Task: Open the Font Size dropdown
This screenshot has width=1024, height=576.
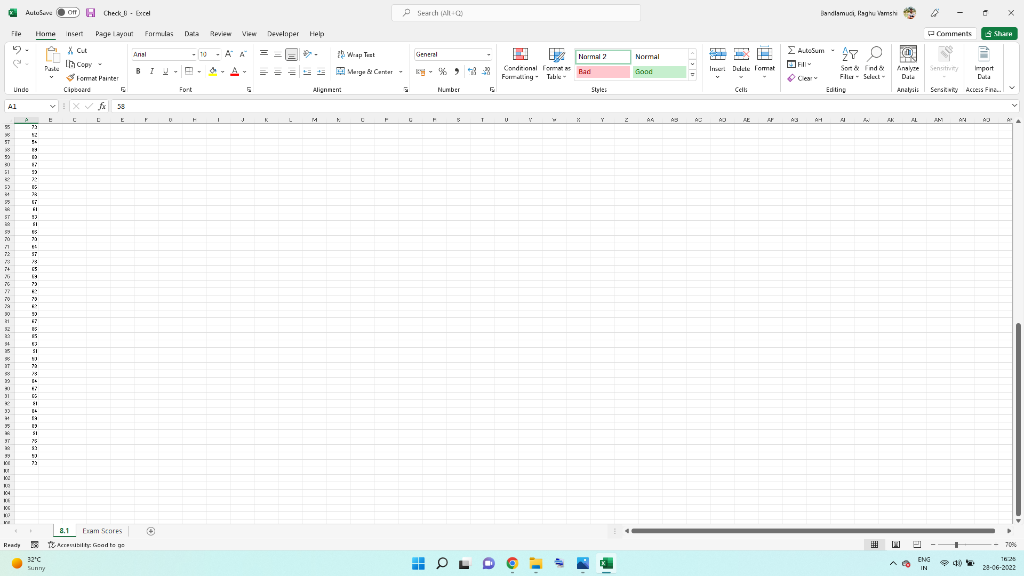Action: 217,55
